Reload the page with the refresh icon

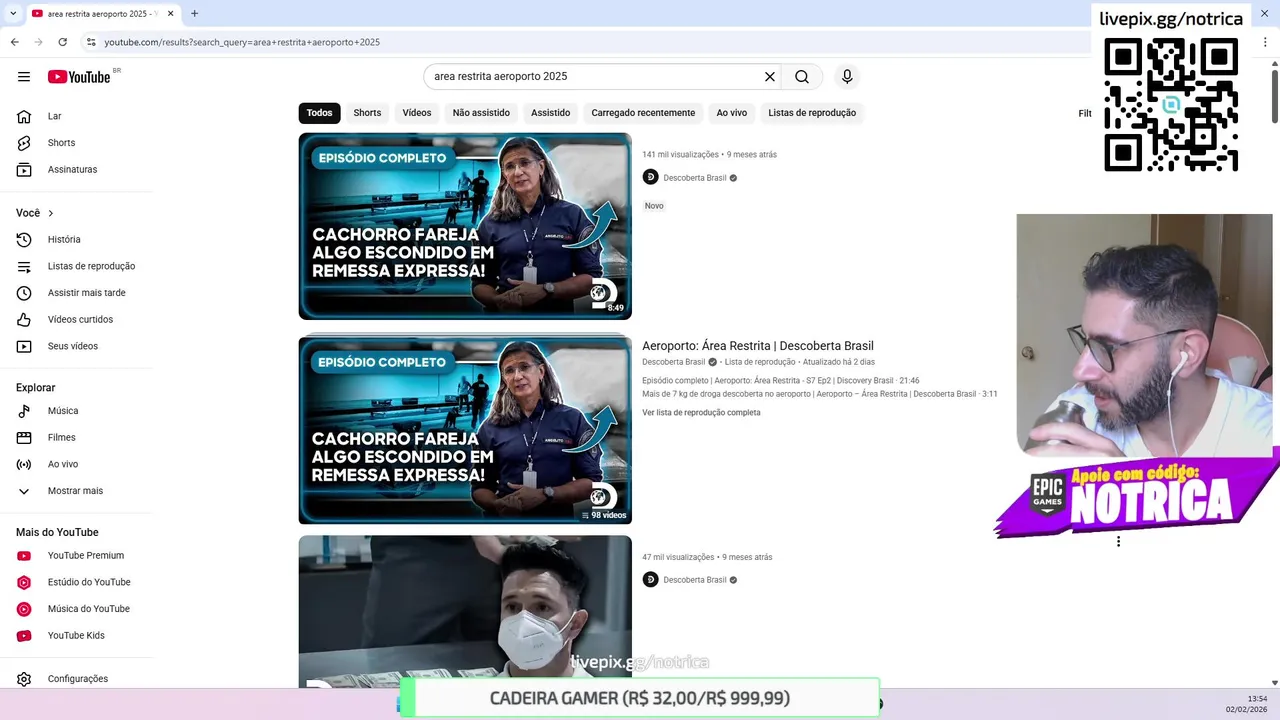pyautogui.click(x=62, y=42)
